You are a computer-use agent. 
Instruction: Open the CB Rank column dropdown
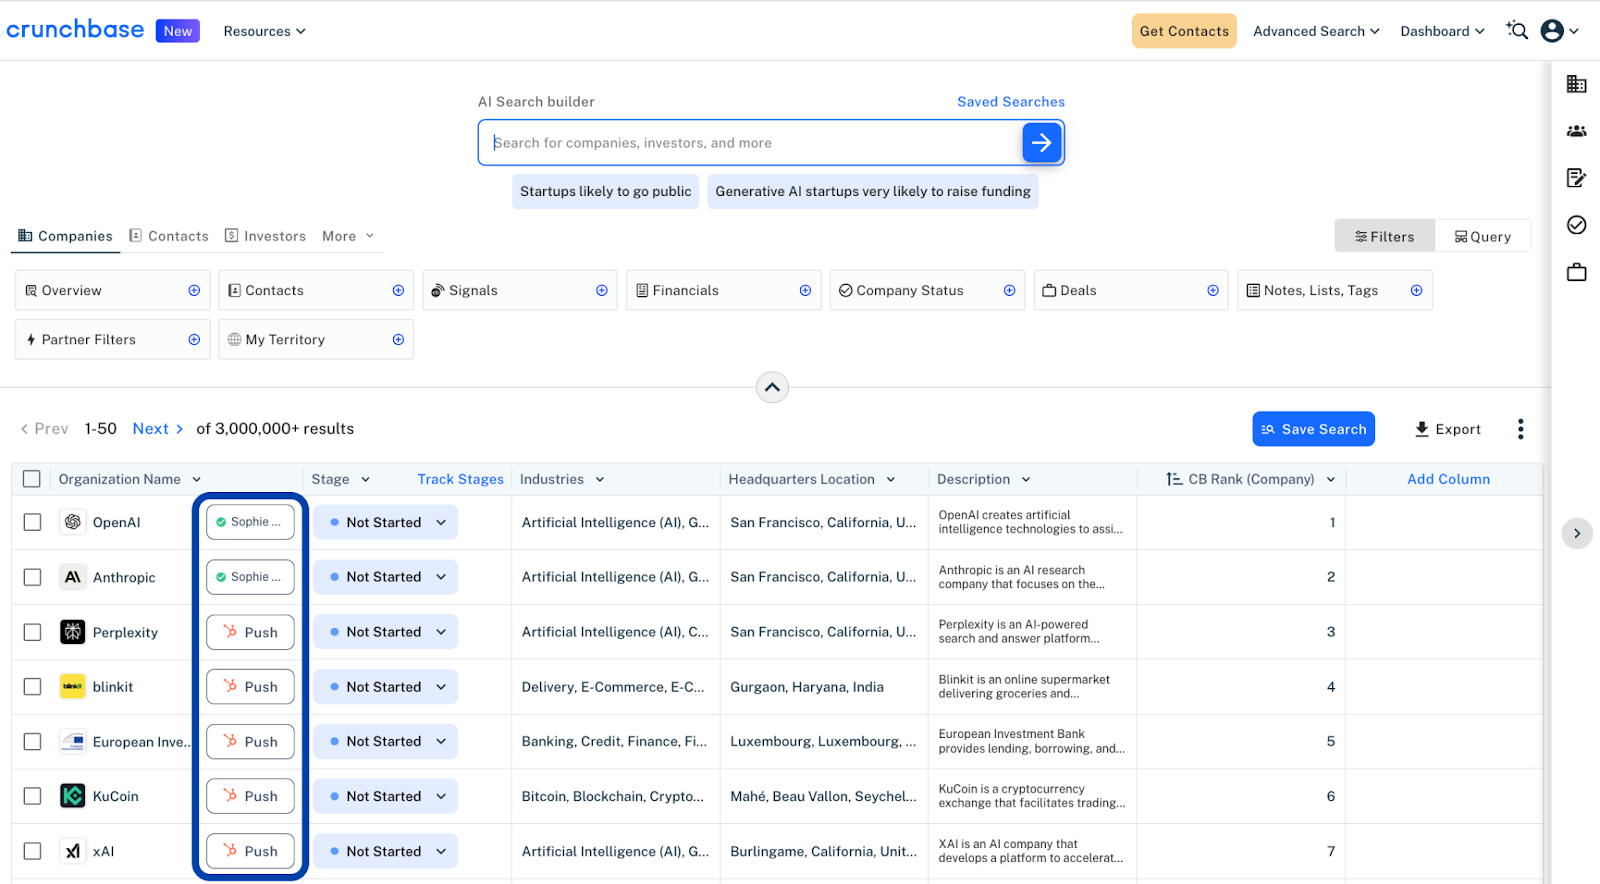[x=1331, y=480]
